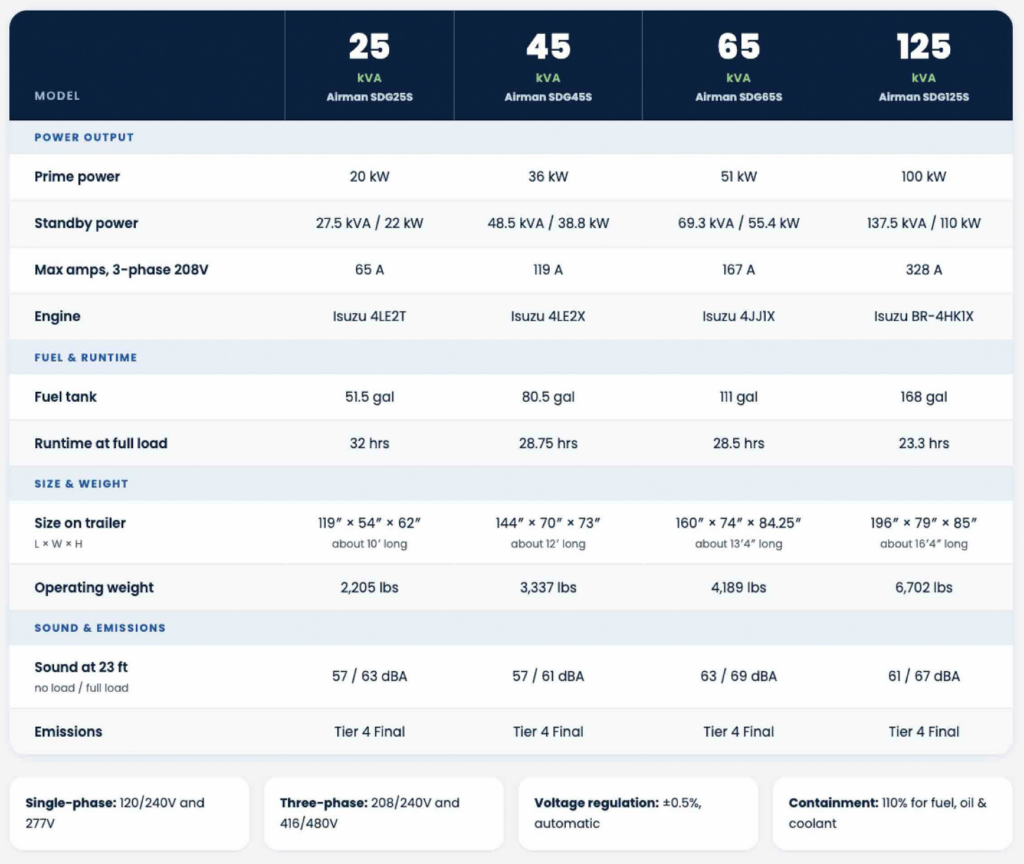Click the SOUND & EMISSIONS section heading
Image resolution: width=1024 pixels, height=864 pixels.
100,628
